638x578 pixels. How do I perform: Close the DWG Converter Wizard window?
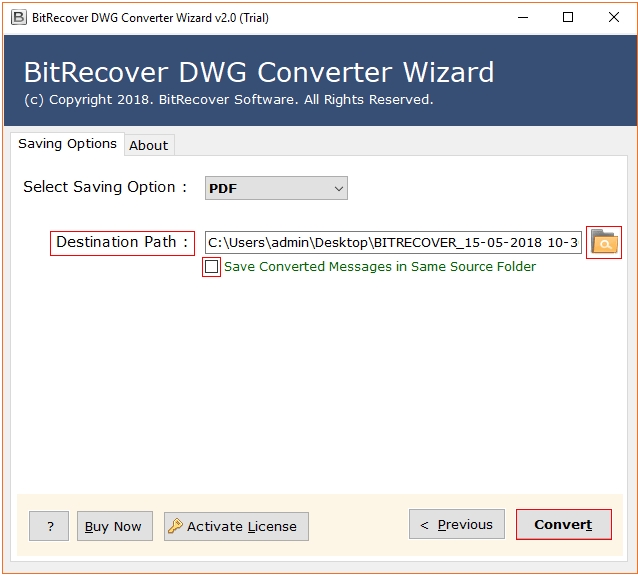coord(614,17)
